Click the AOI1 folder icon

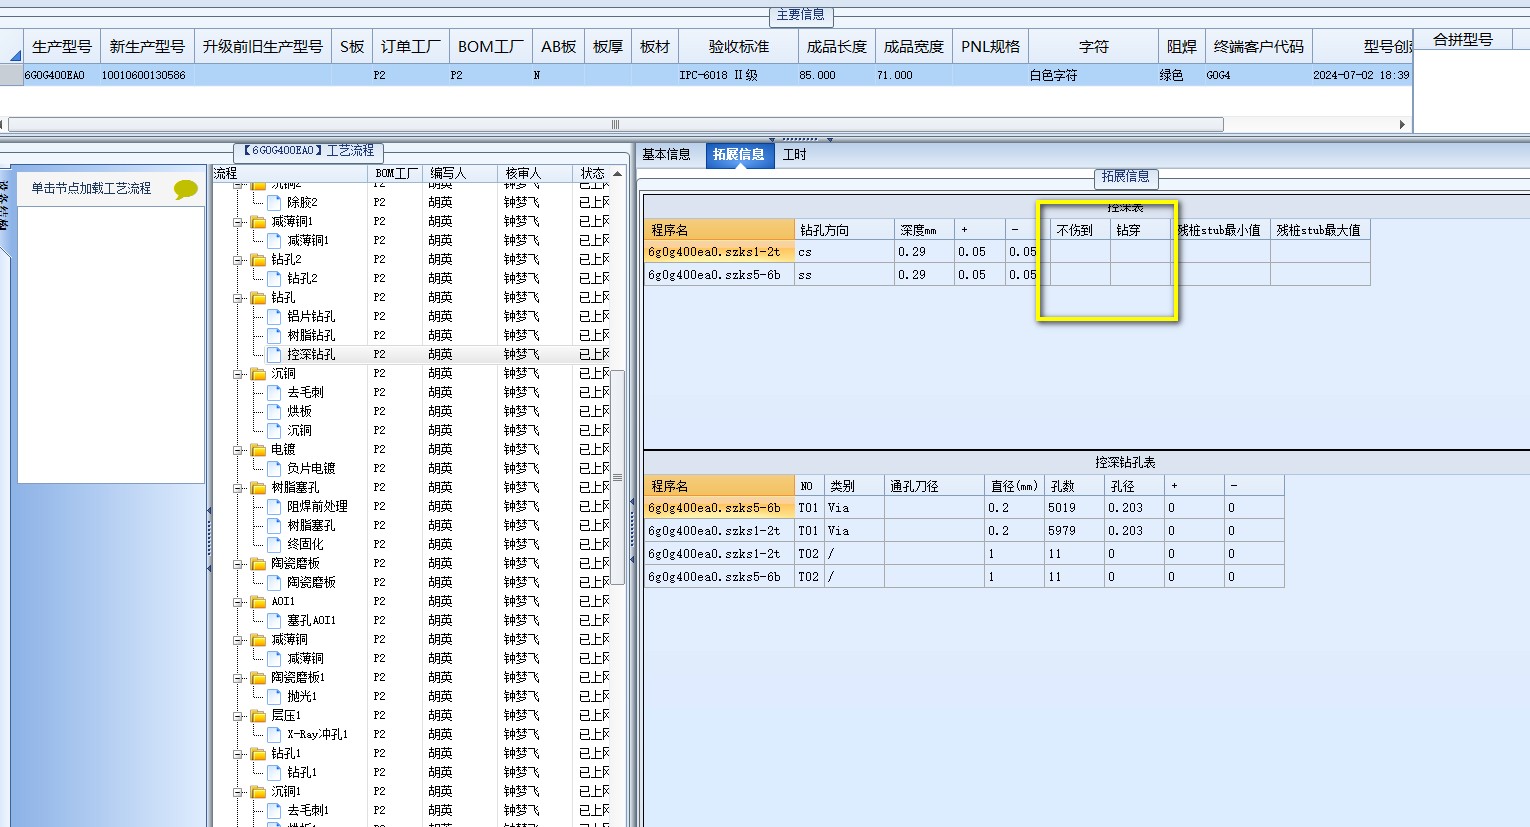[x=258, y=602]
